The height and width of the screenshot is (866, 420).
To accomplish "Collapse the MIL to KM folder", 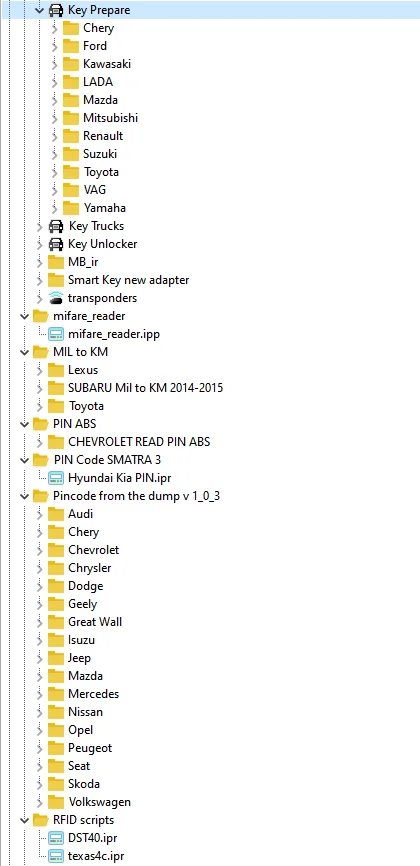I will (x=24, y=352).
